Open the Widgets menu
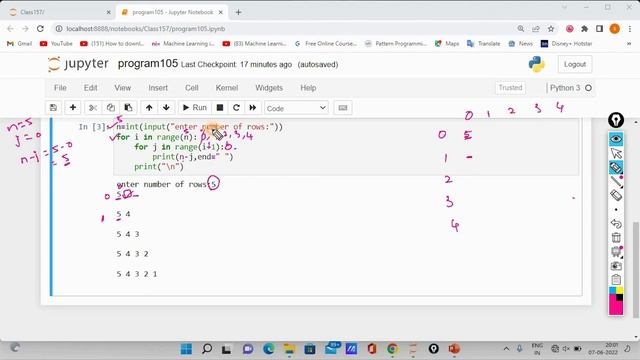640x360 pixels. tap(269, 88)
